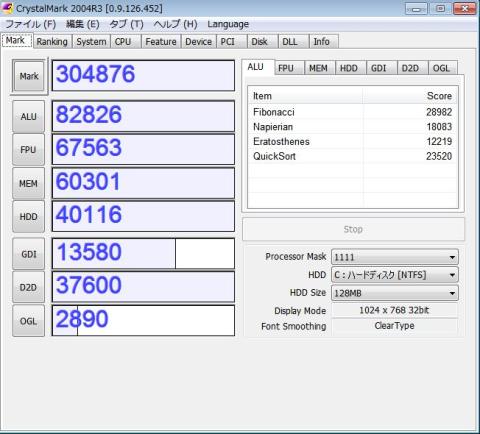Select the HDD results tab
480x434 pixels.
point(350,68)
